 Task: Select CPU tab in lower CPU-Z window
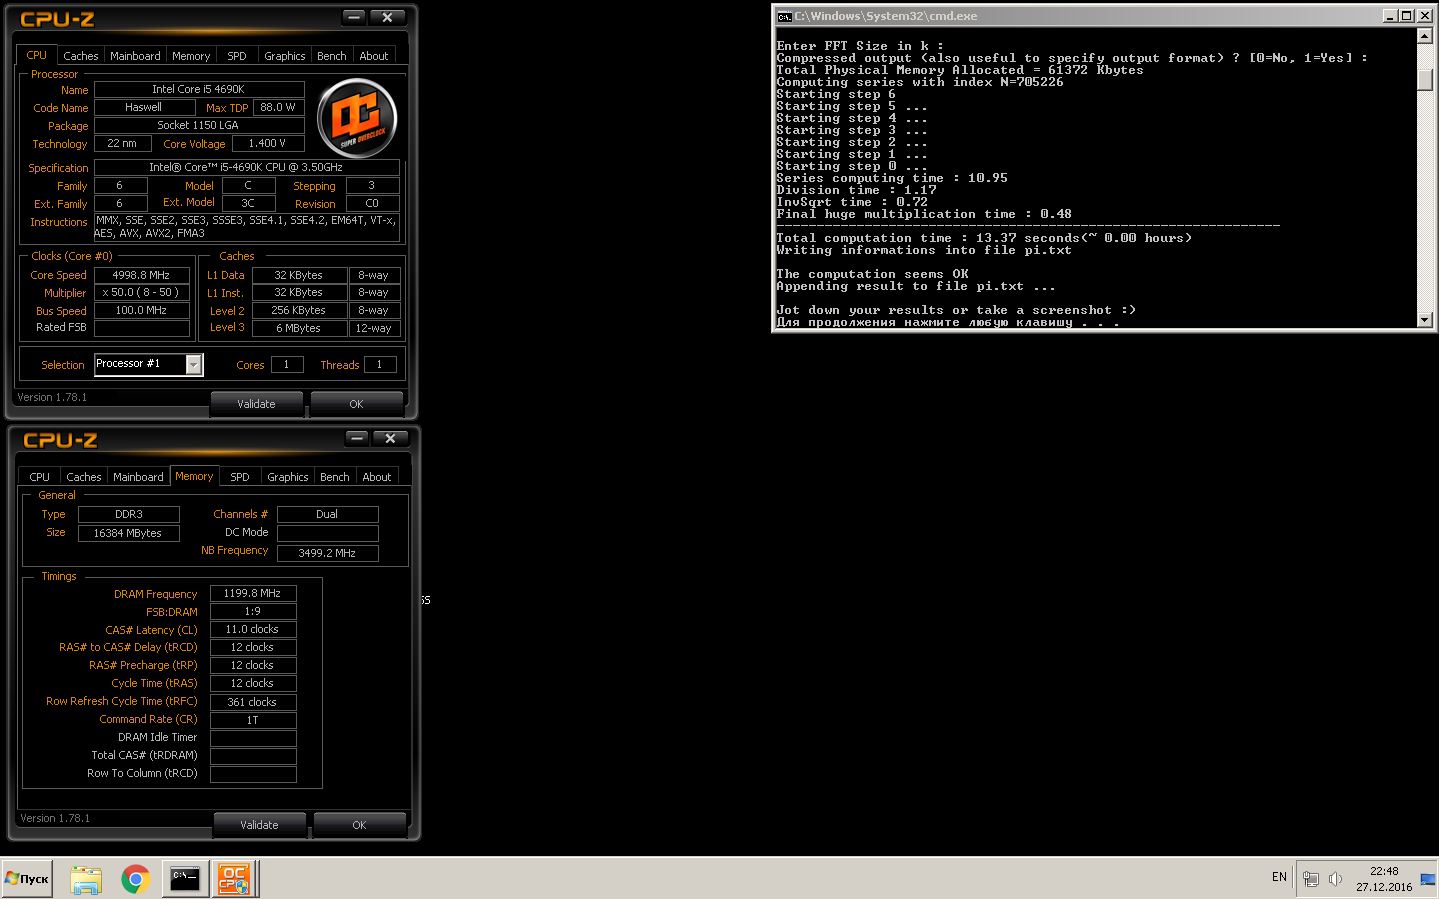click(x=40, y=477)
